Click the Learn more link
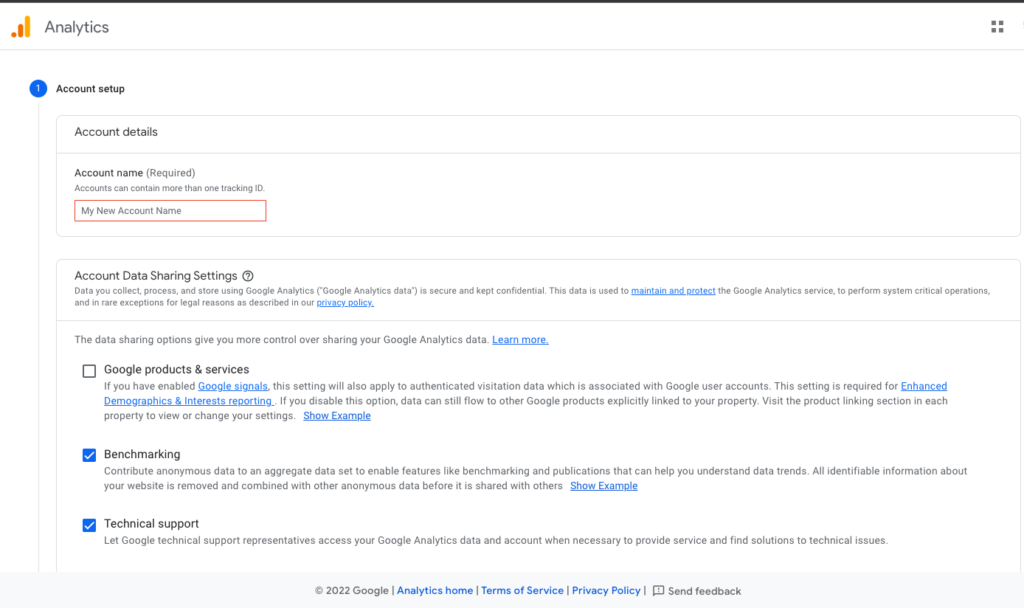Viewport: 1024px width, 608px height. pos(520,340)
